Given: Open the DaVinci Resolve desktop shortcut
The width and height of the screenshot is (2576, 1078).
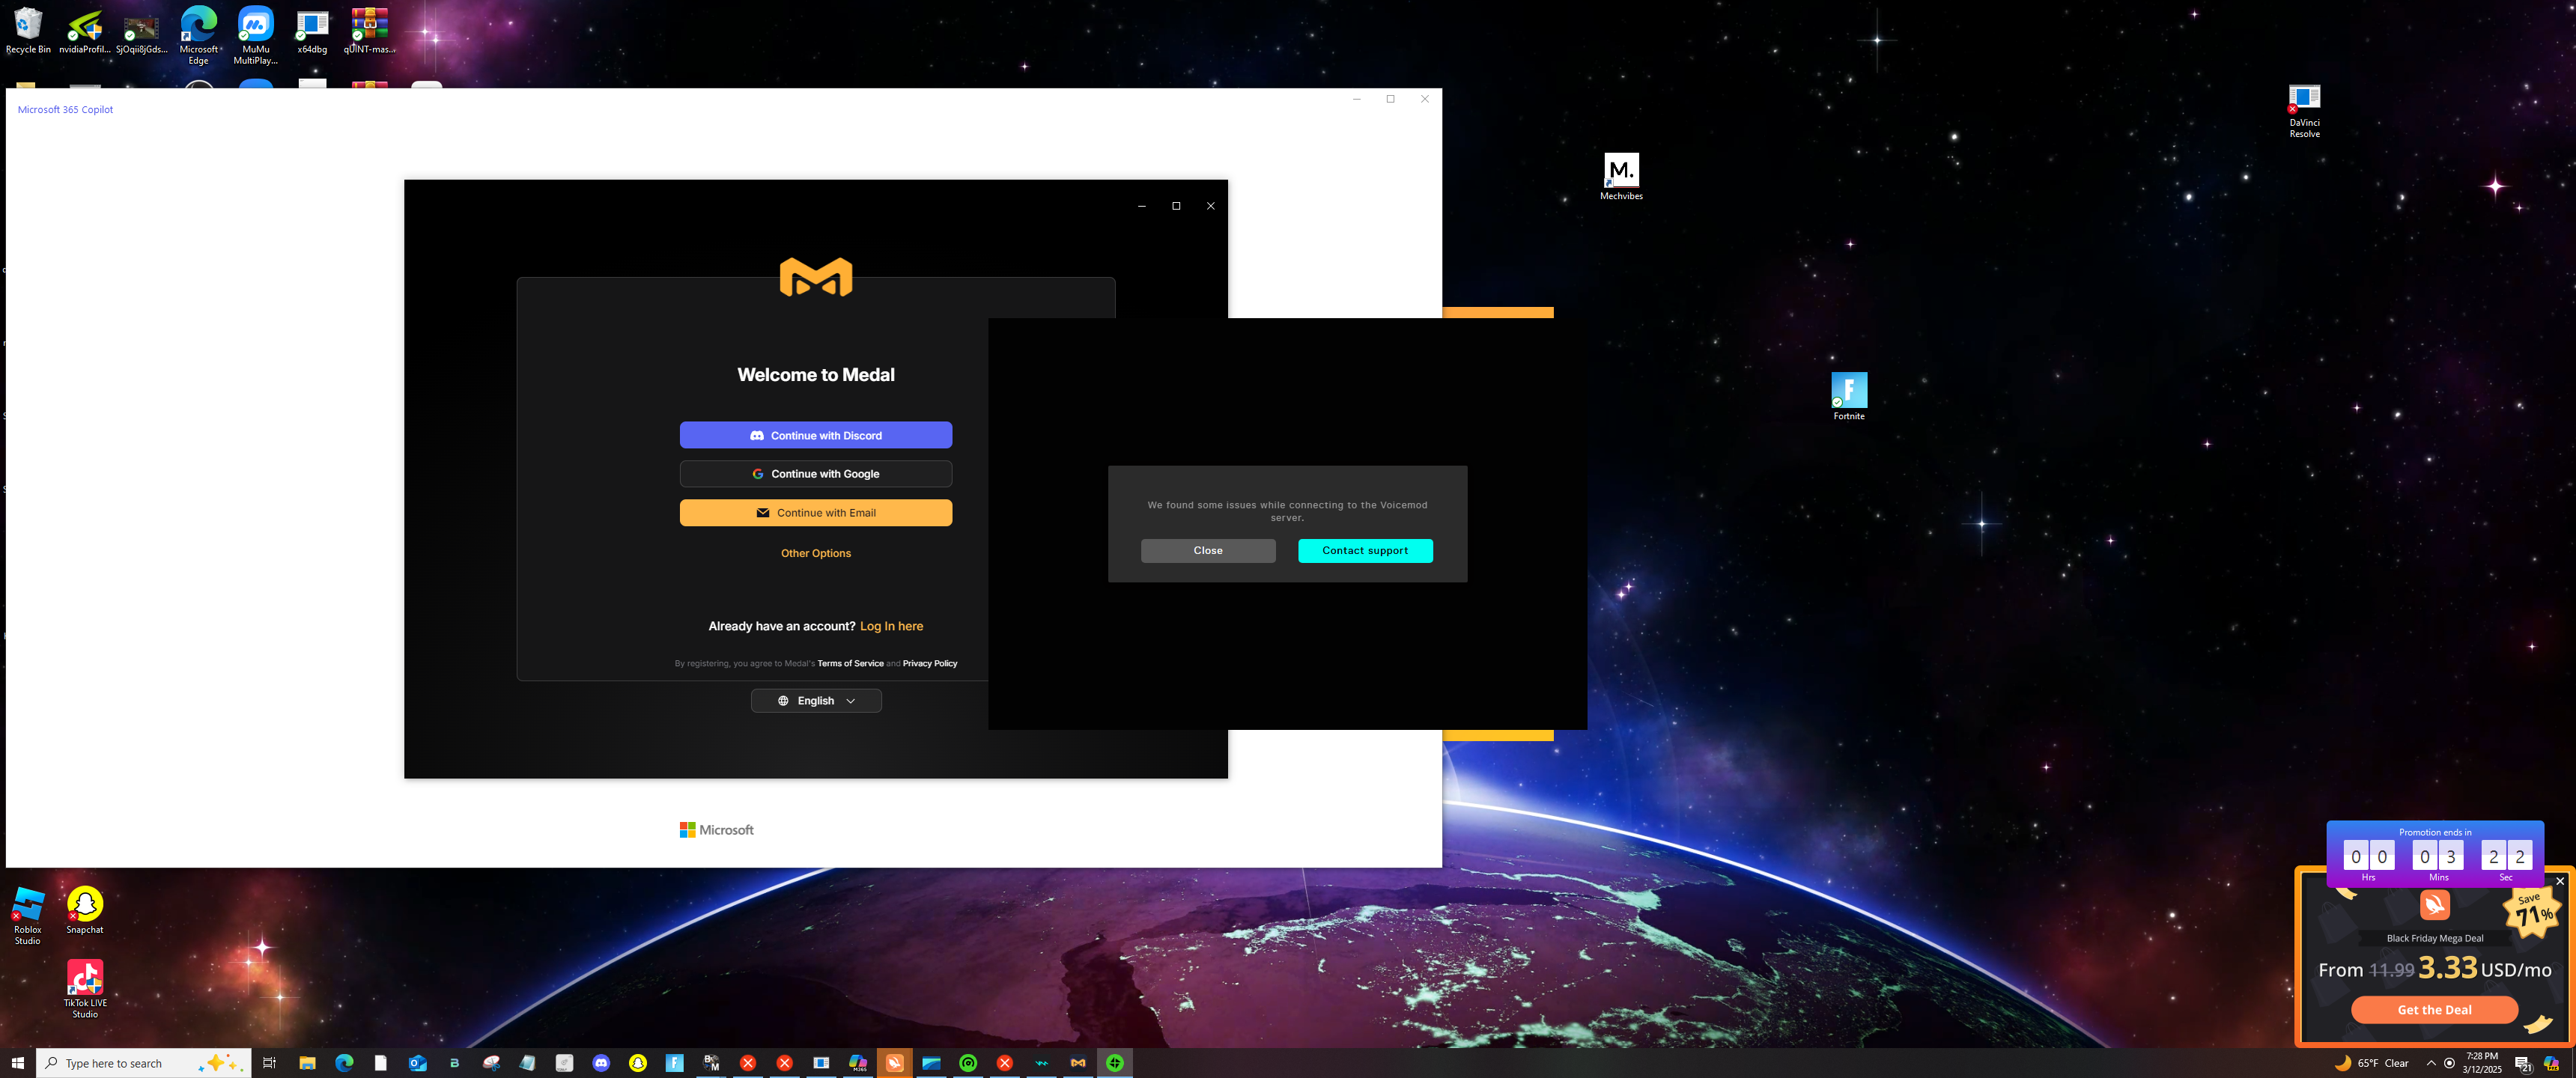Looking at the screenshot, I should (2304, 111).
